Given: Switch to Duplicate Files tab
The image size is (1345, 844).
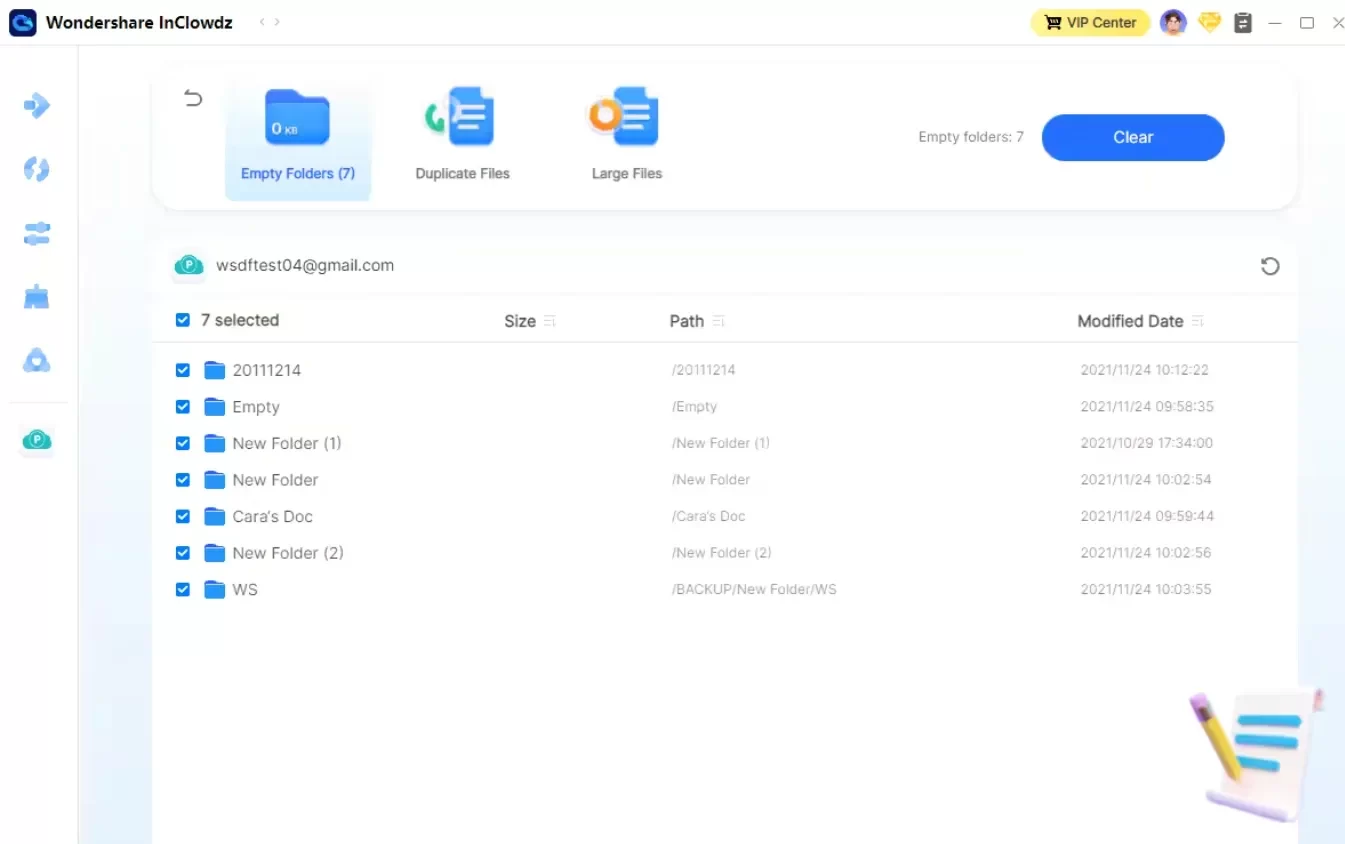Looking at the screenshot, I should (462, 135).
